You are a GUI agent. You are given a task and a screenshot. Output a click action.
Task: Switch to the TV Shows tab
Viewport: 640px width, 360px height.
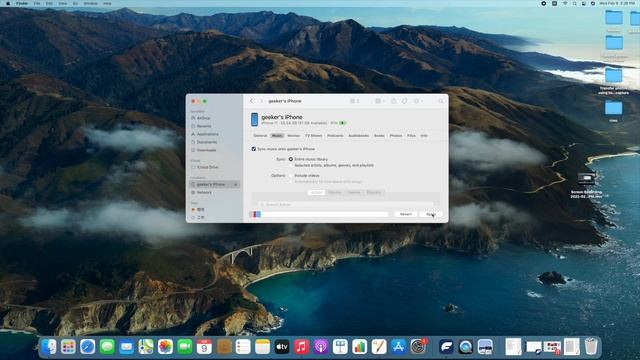(313, 136)
